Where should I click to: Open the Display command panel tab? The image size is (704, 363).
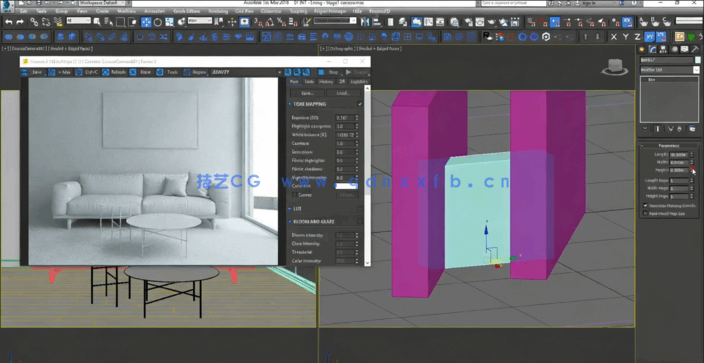point(685,49)
